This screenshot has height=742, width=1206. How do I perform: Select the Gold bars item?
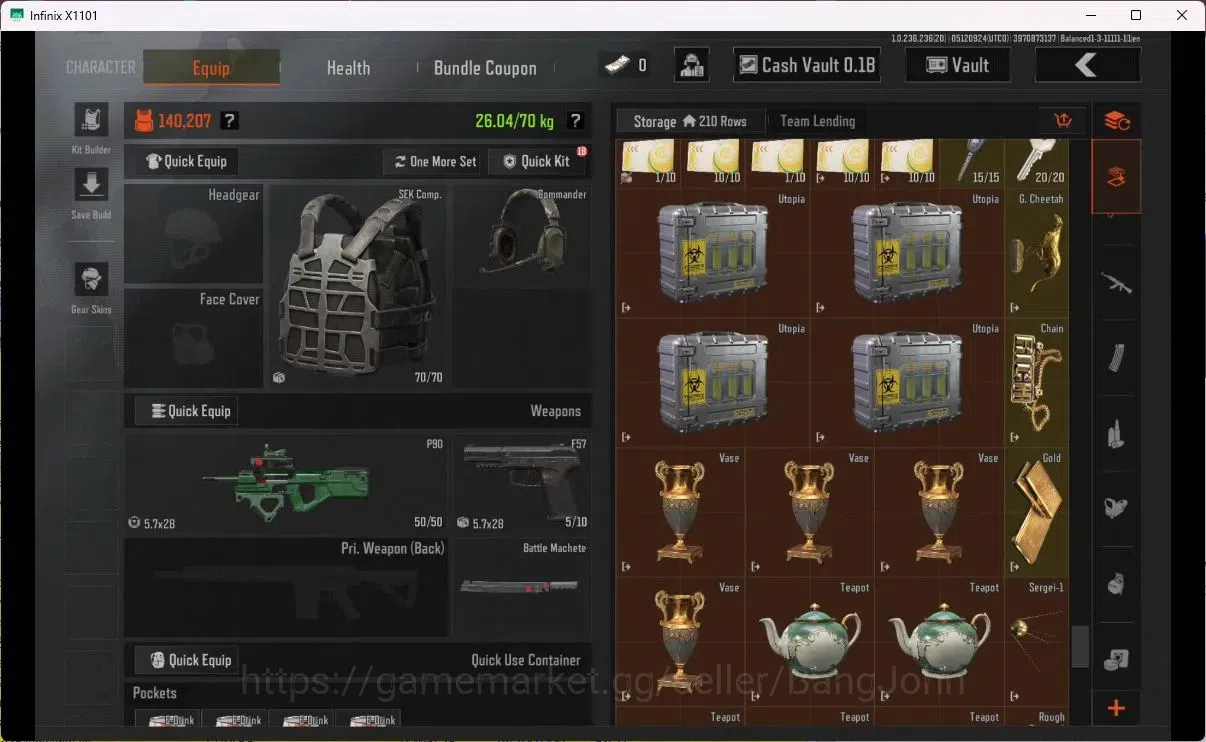[x=1037, y=512]
